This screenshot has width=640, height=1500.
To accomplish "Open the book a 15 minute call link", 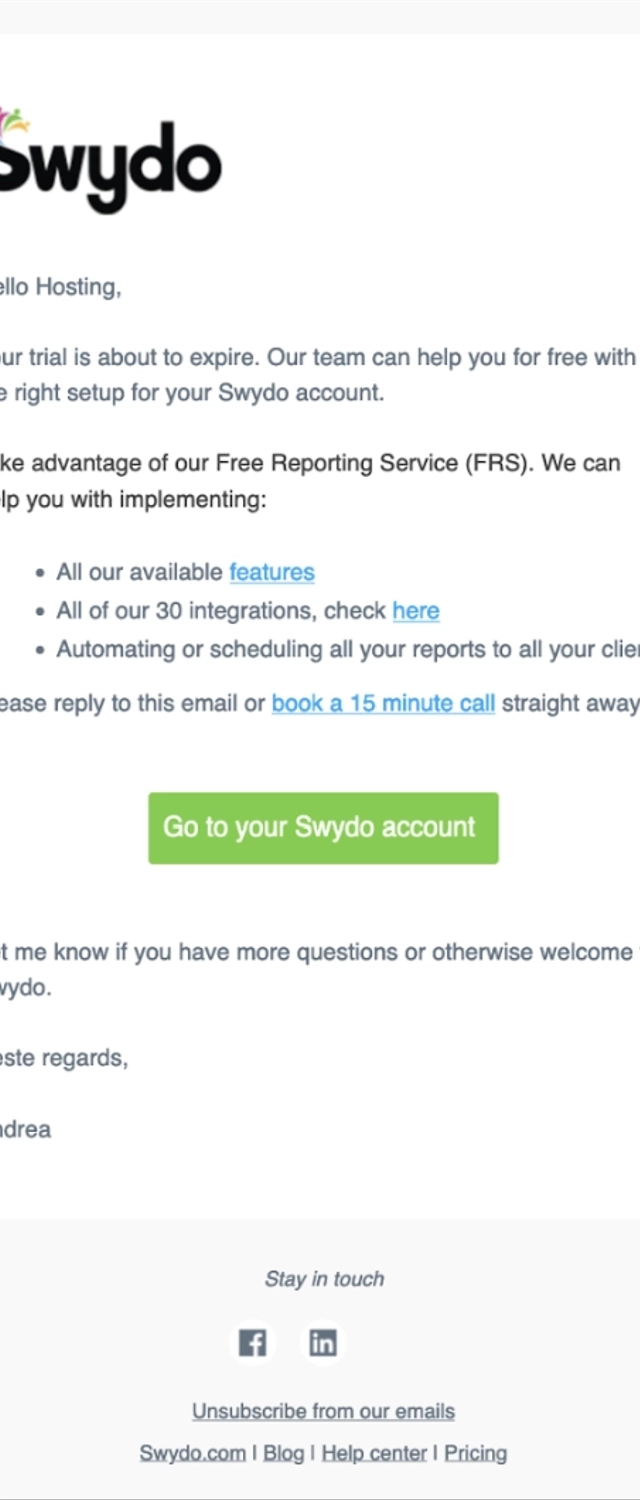I will (383, 703).
